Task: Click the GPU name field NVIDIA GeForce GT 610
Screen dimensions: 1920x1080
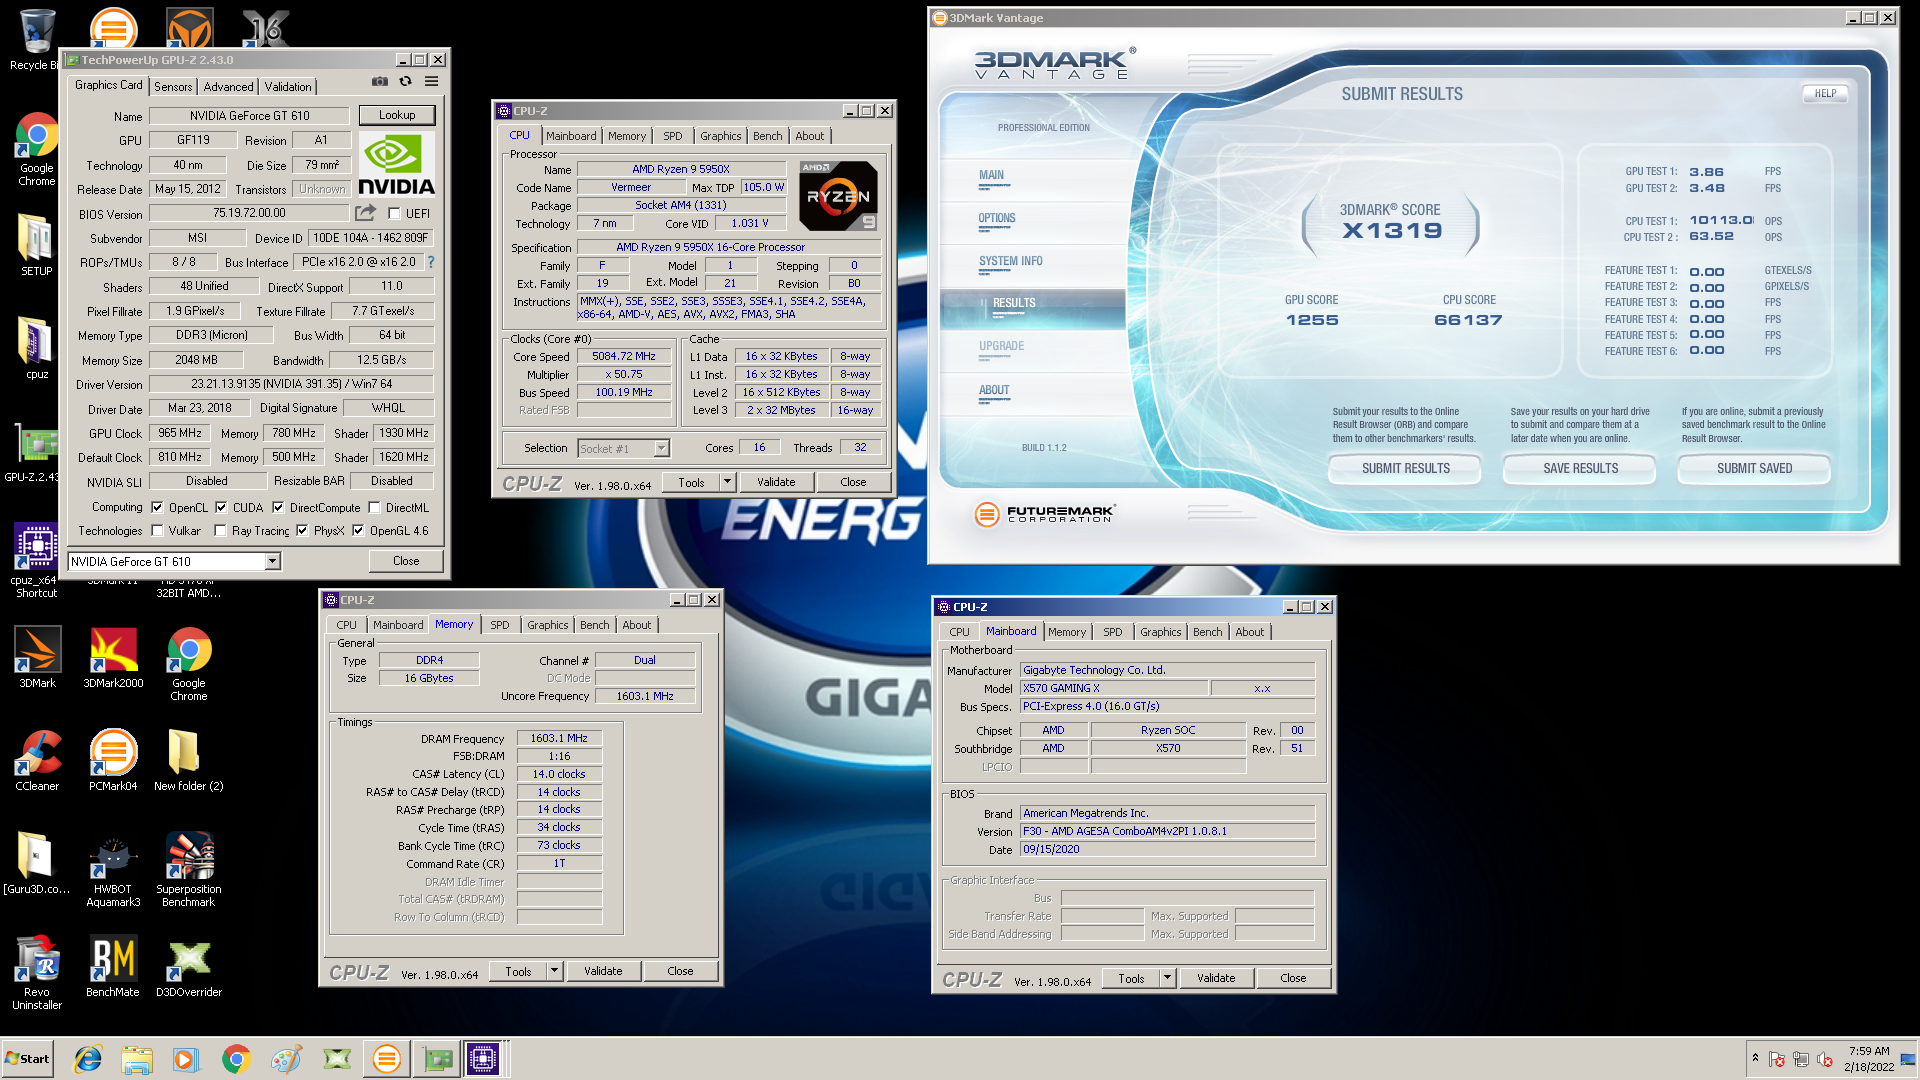Action: point(249,116)
